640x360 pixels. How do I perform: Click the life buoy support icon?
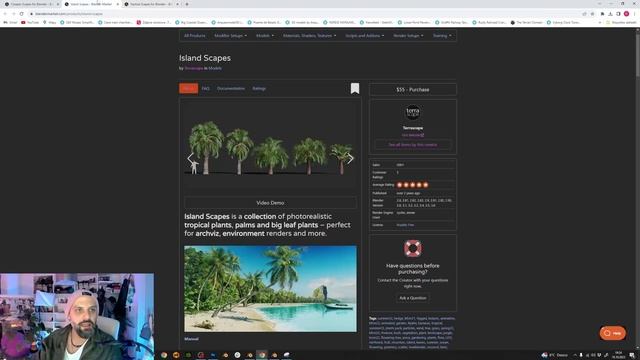413,248
